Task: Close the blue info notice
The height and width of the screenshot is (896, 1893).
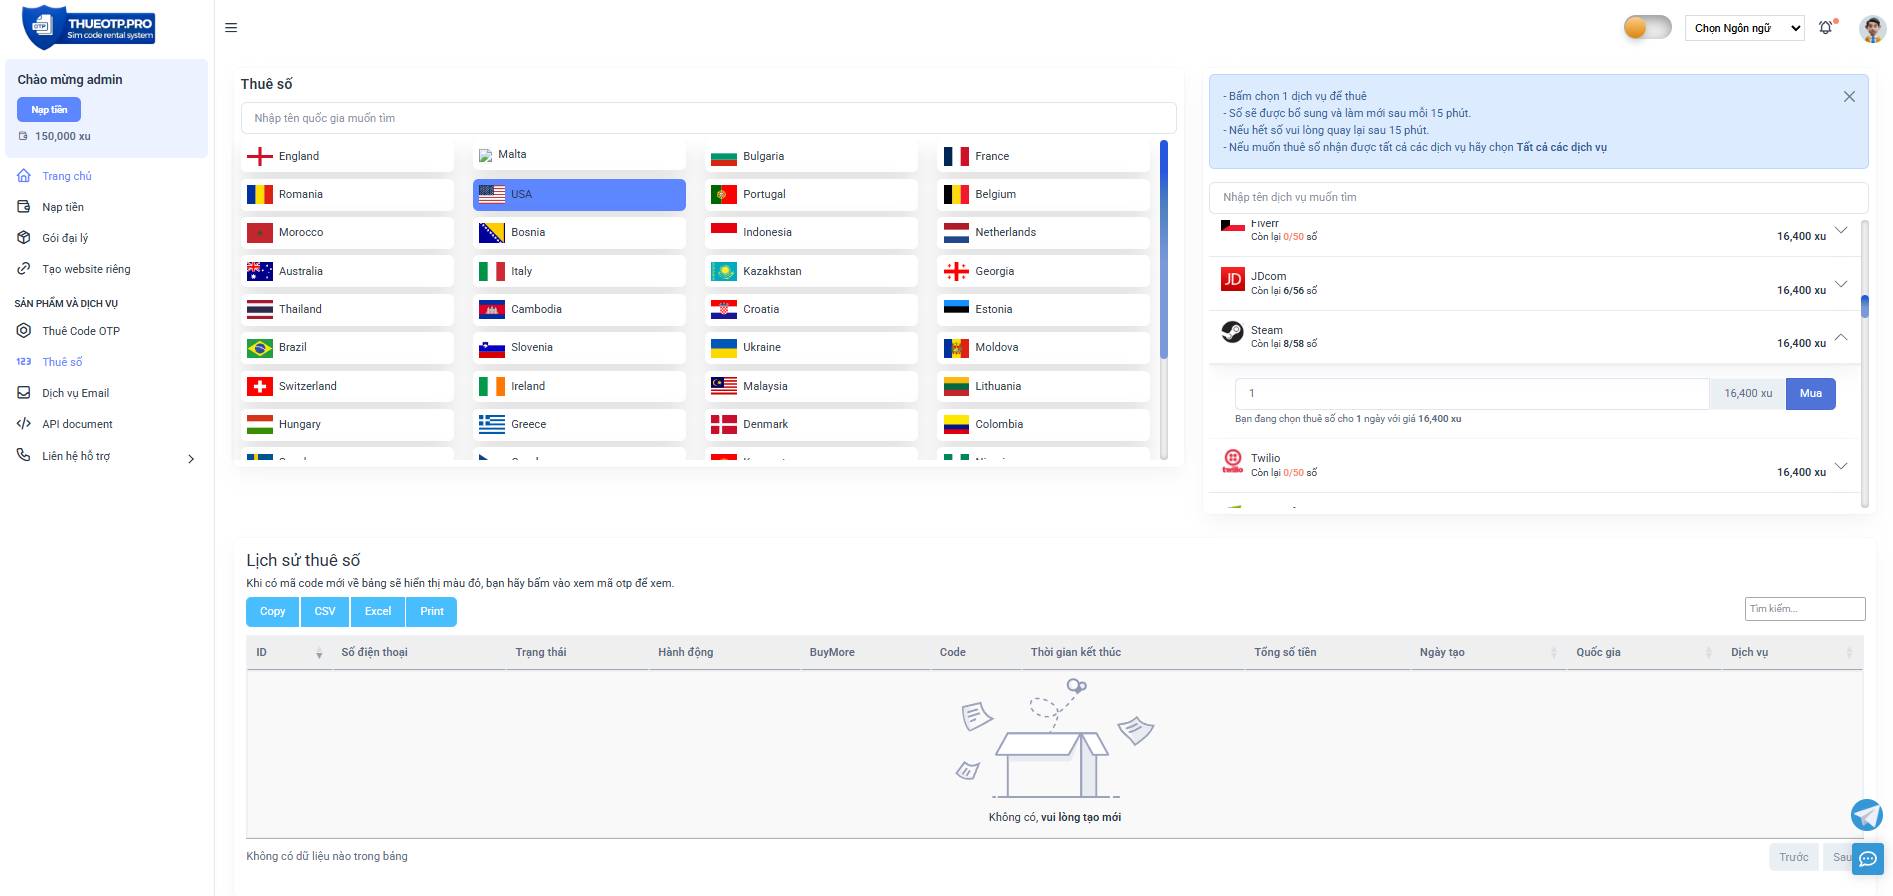Action: [x=1849, y=97]
